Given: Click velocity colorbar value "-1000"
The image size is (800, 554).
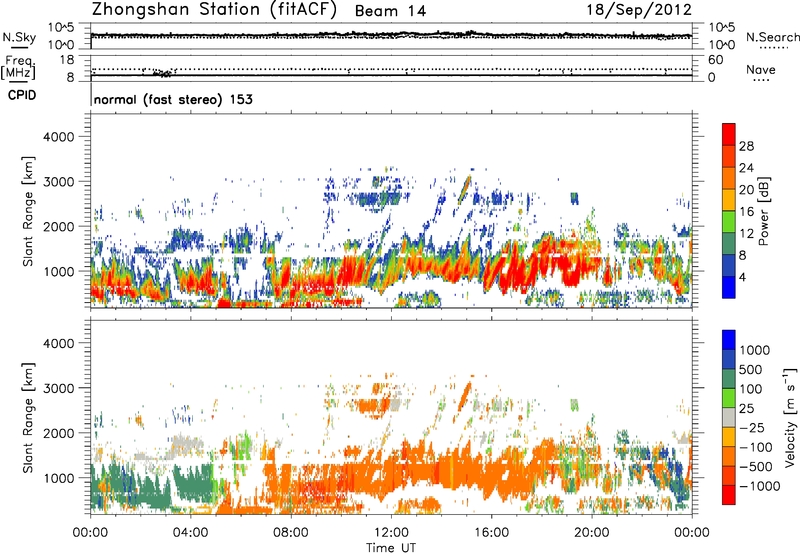Looking at the screenshot, I should pos(759,486).
